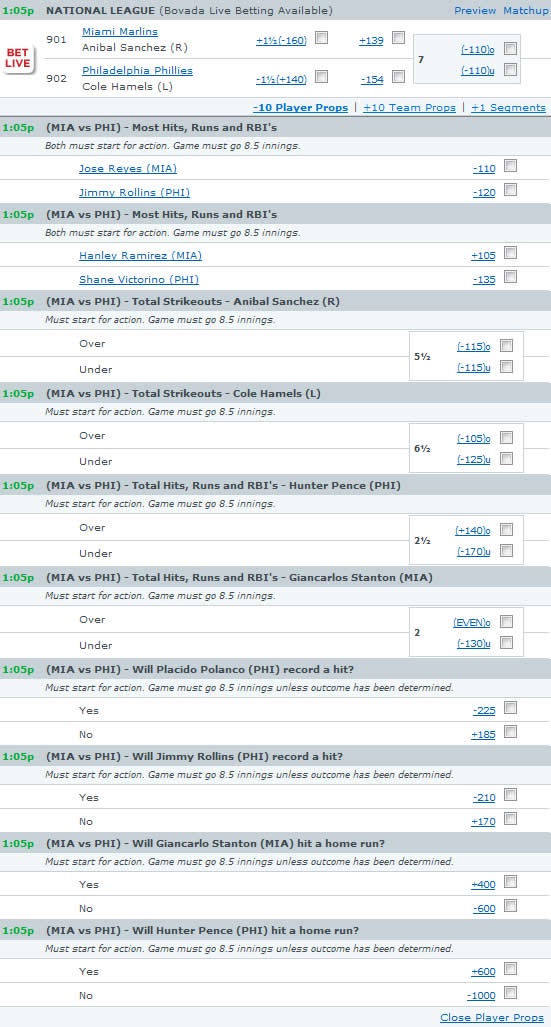Tick the game total over 7 (-110)o checkbox
The image size is (551, 1027).
(511, 48)
